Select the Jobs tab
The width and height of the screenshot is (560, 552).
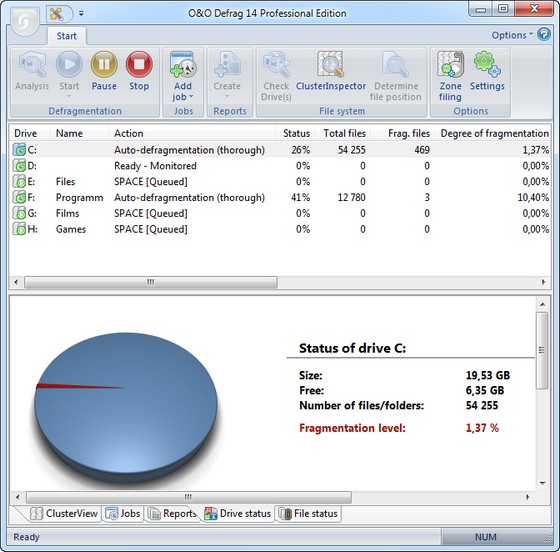[123, 513]
